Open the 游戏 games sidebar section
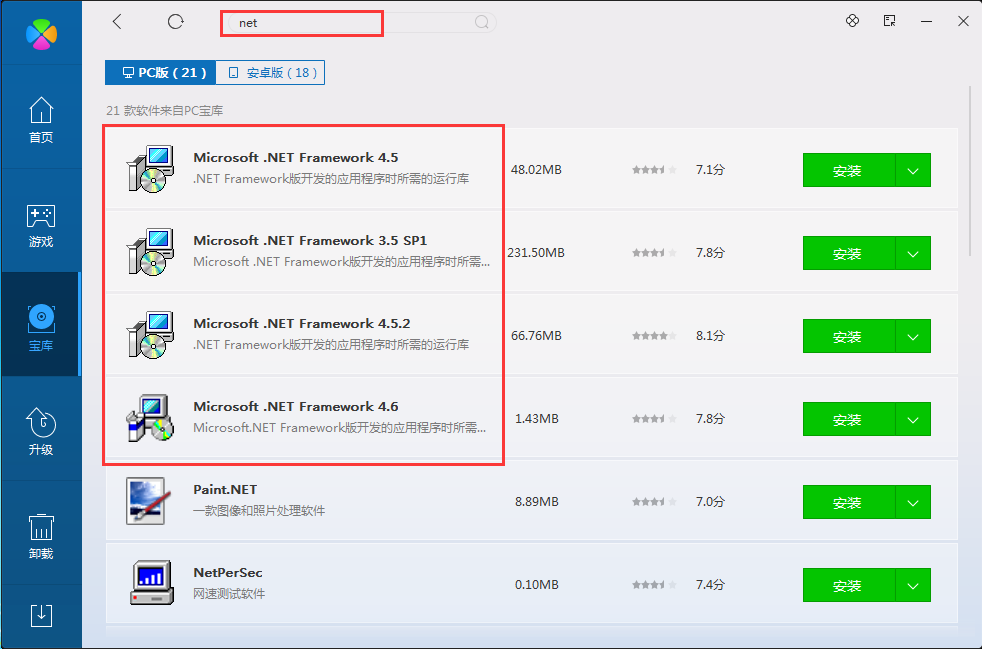 pos(41,225)
